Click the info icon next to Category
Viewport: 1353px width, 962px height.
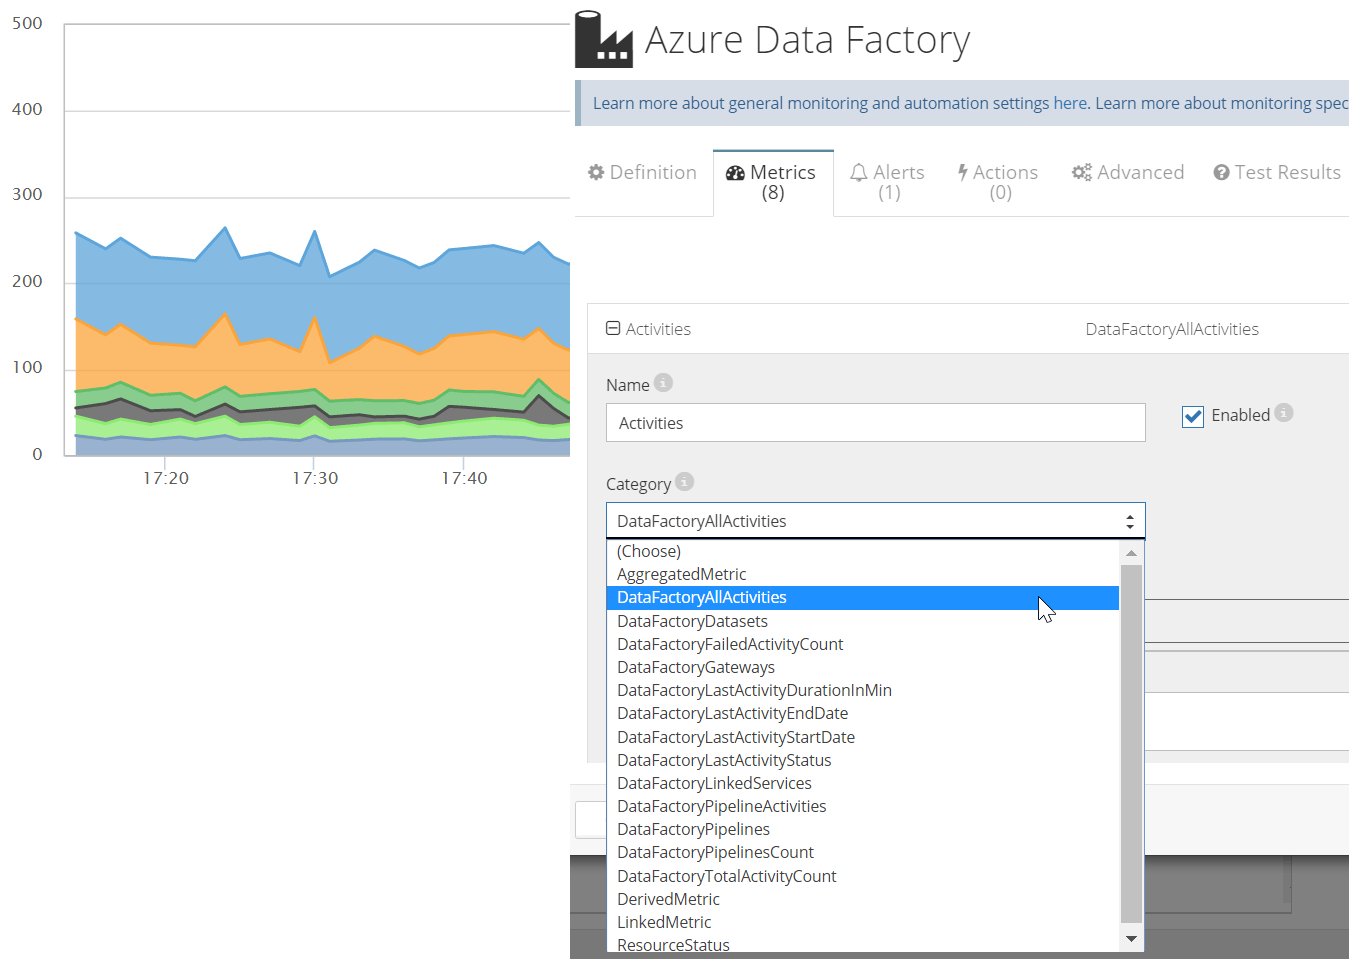click(684, 482)
